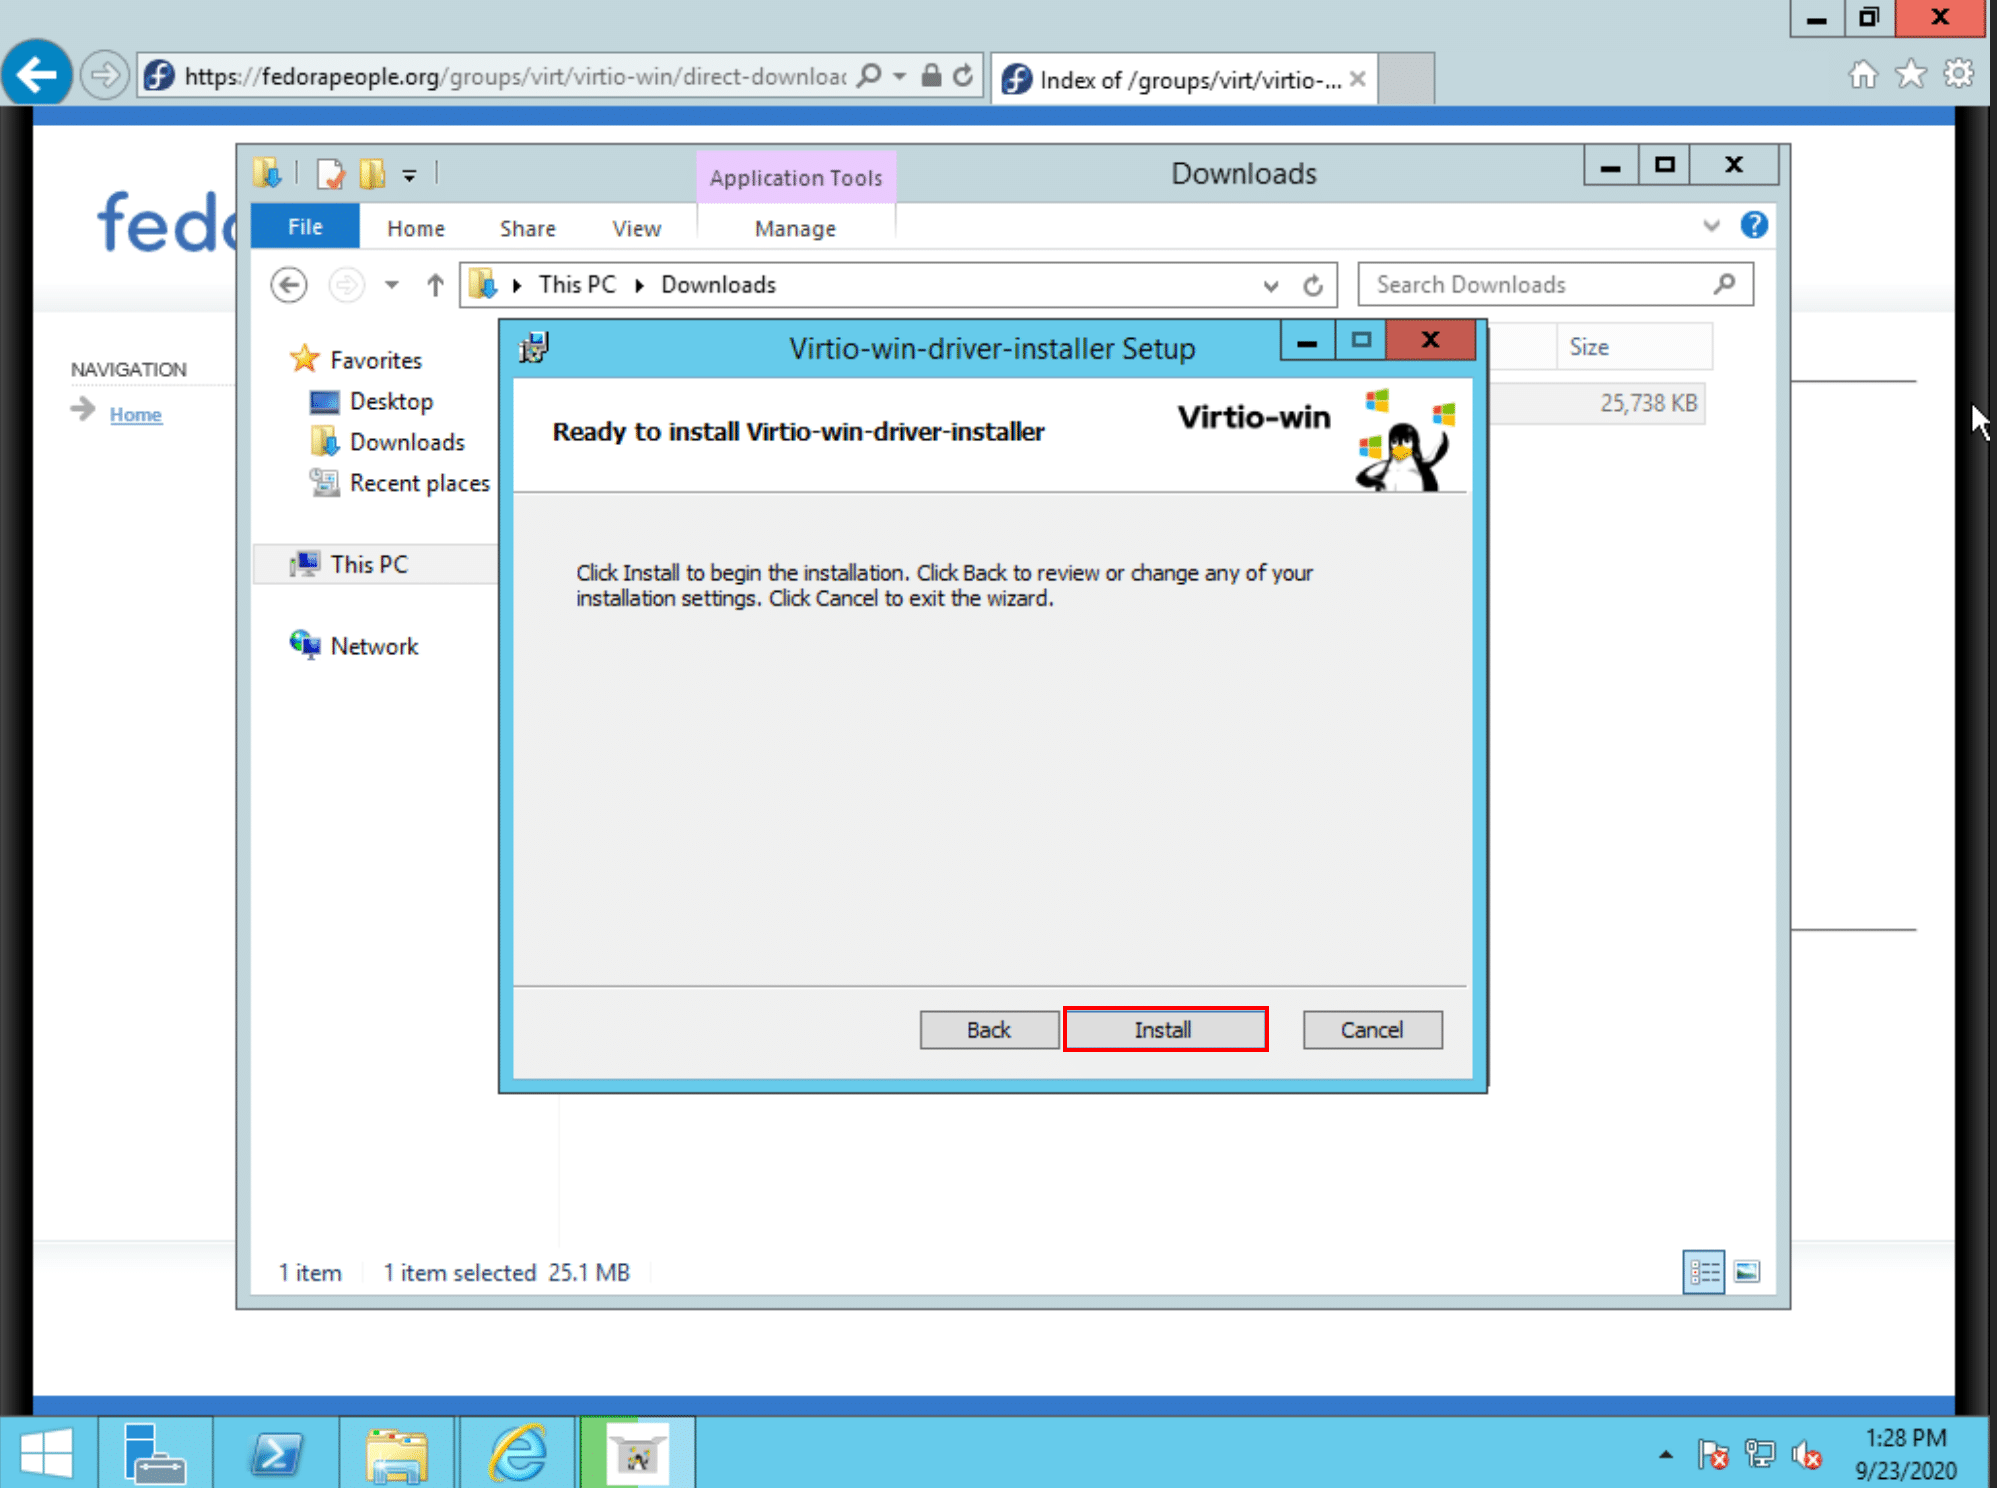This screenshot has width=1997, height=1488.
Task: Show hidden system tray icons
Action: (1665, 1454)
